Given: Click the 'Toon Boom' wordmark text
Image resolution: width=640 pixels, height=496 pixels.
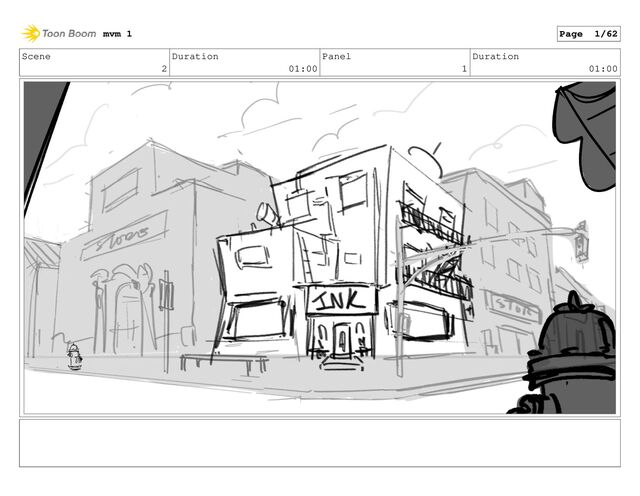Looking at the screenshot, I should [x=69, y=33].
